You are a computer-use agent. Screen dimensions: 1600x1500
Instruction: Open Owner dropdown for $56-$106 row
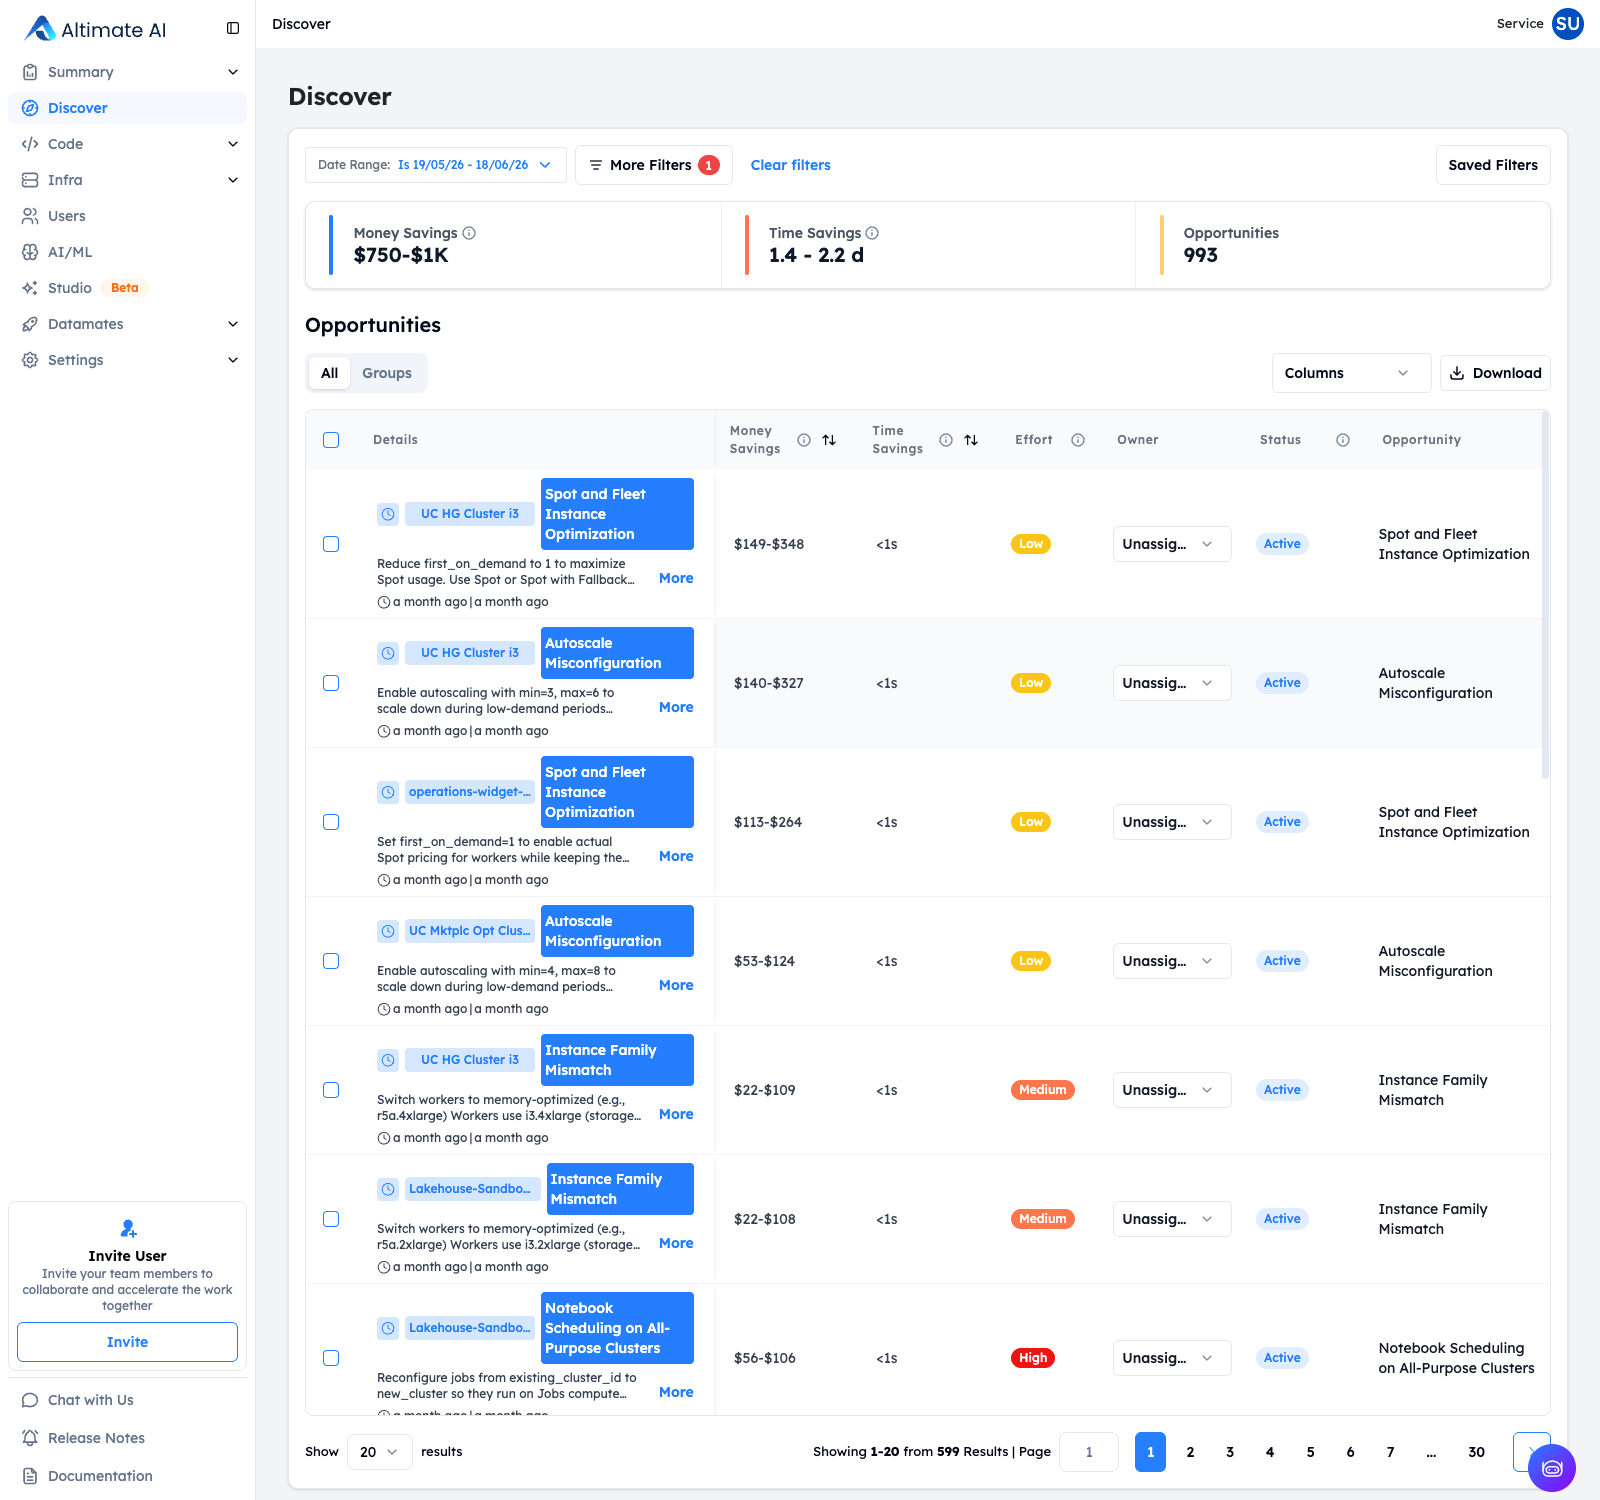click(1172, 1358)
